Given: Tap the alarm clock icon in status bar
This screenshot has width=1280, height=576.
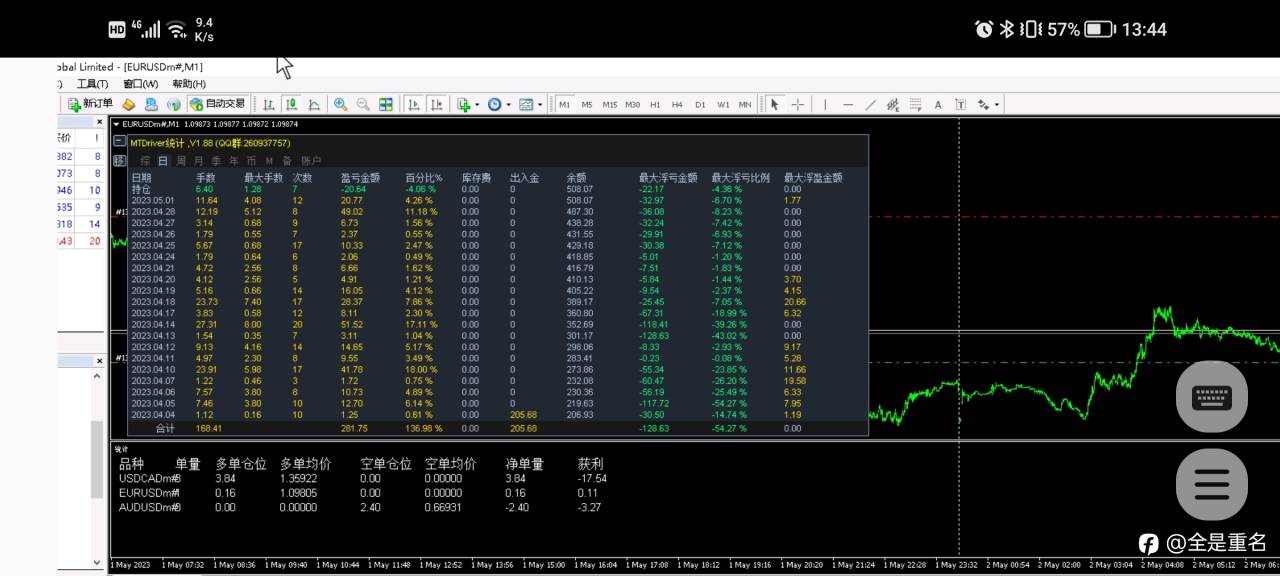Looking at the screenshot, I should tap(983, 29).
